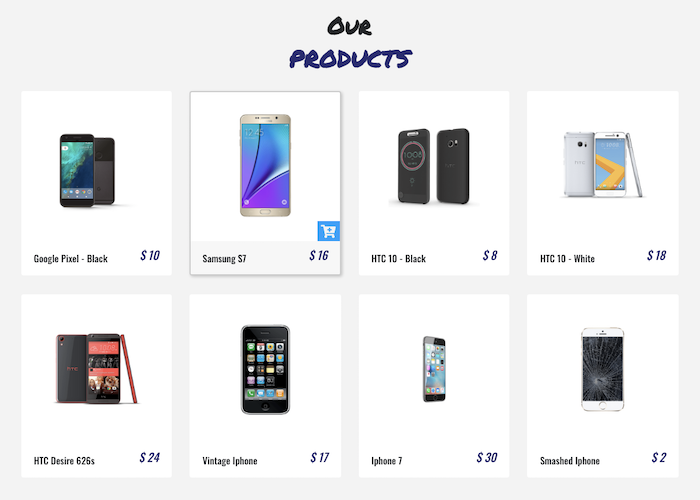View the HTC 10 Black photo
The height and width of the screenshot is (500, 700).
(433, 166)
